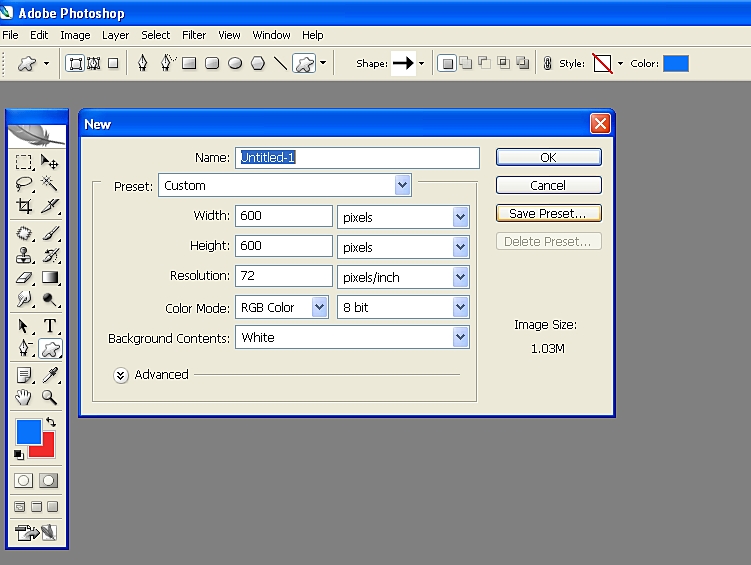Select the Pen tool in toolbox
The height and width of the screenshot is (565, 751).
click(24, 348)
